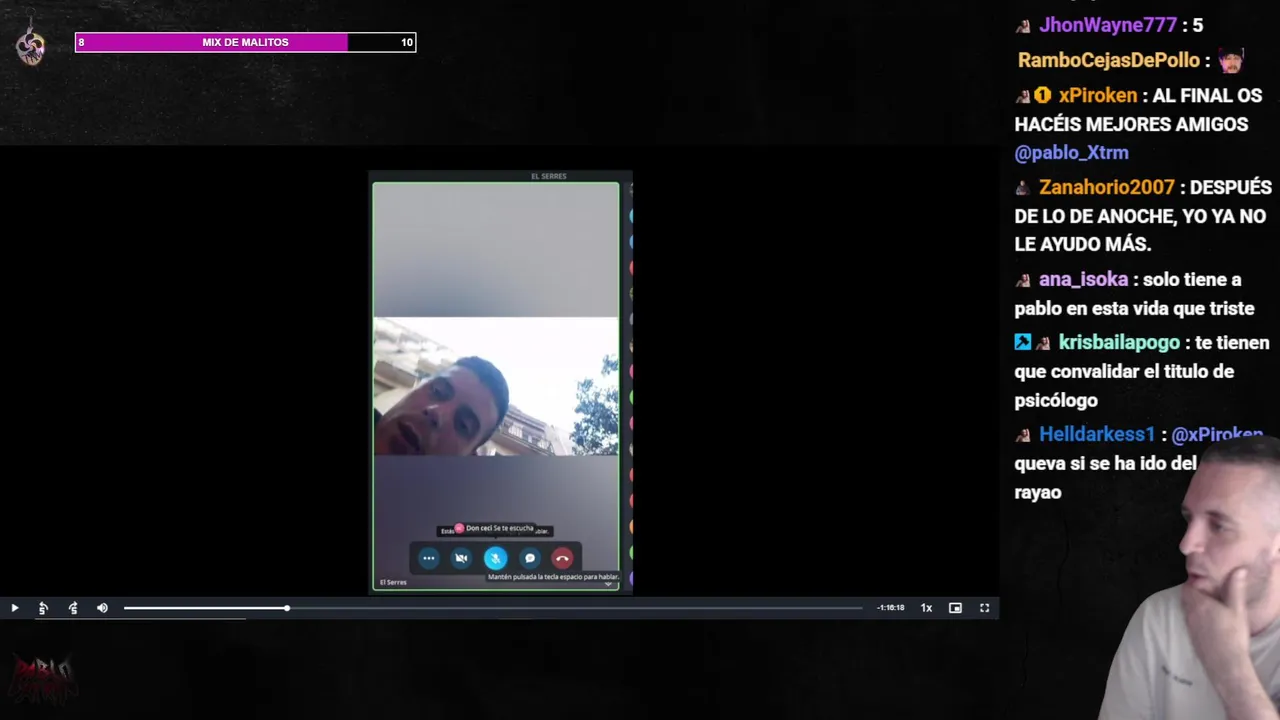Click the blue badge beside krisbailapogo

[x=1022, y=342]
